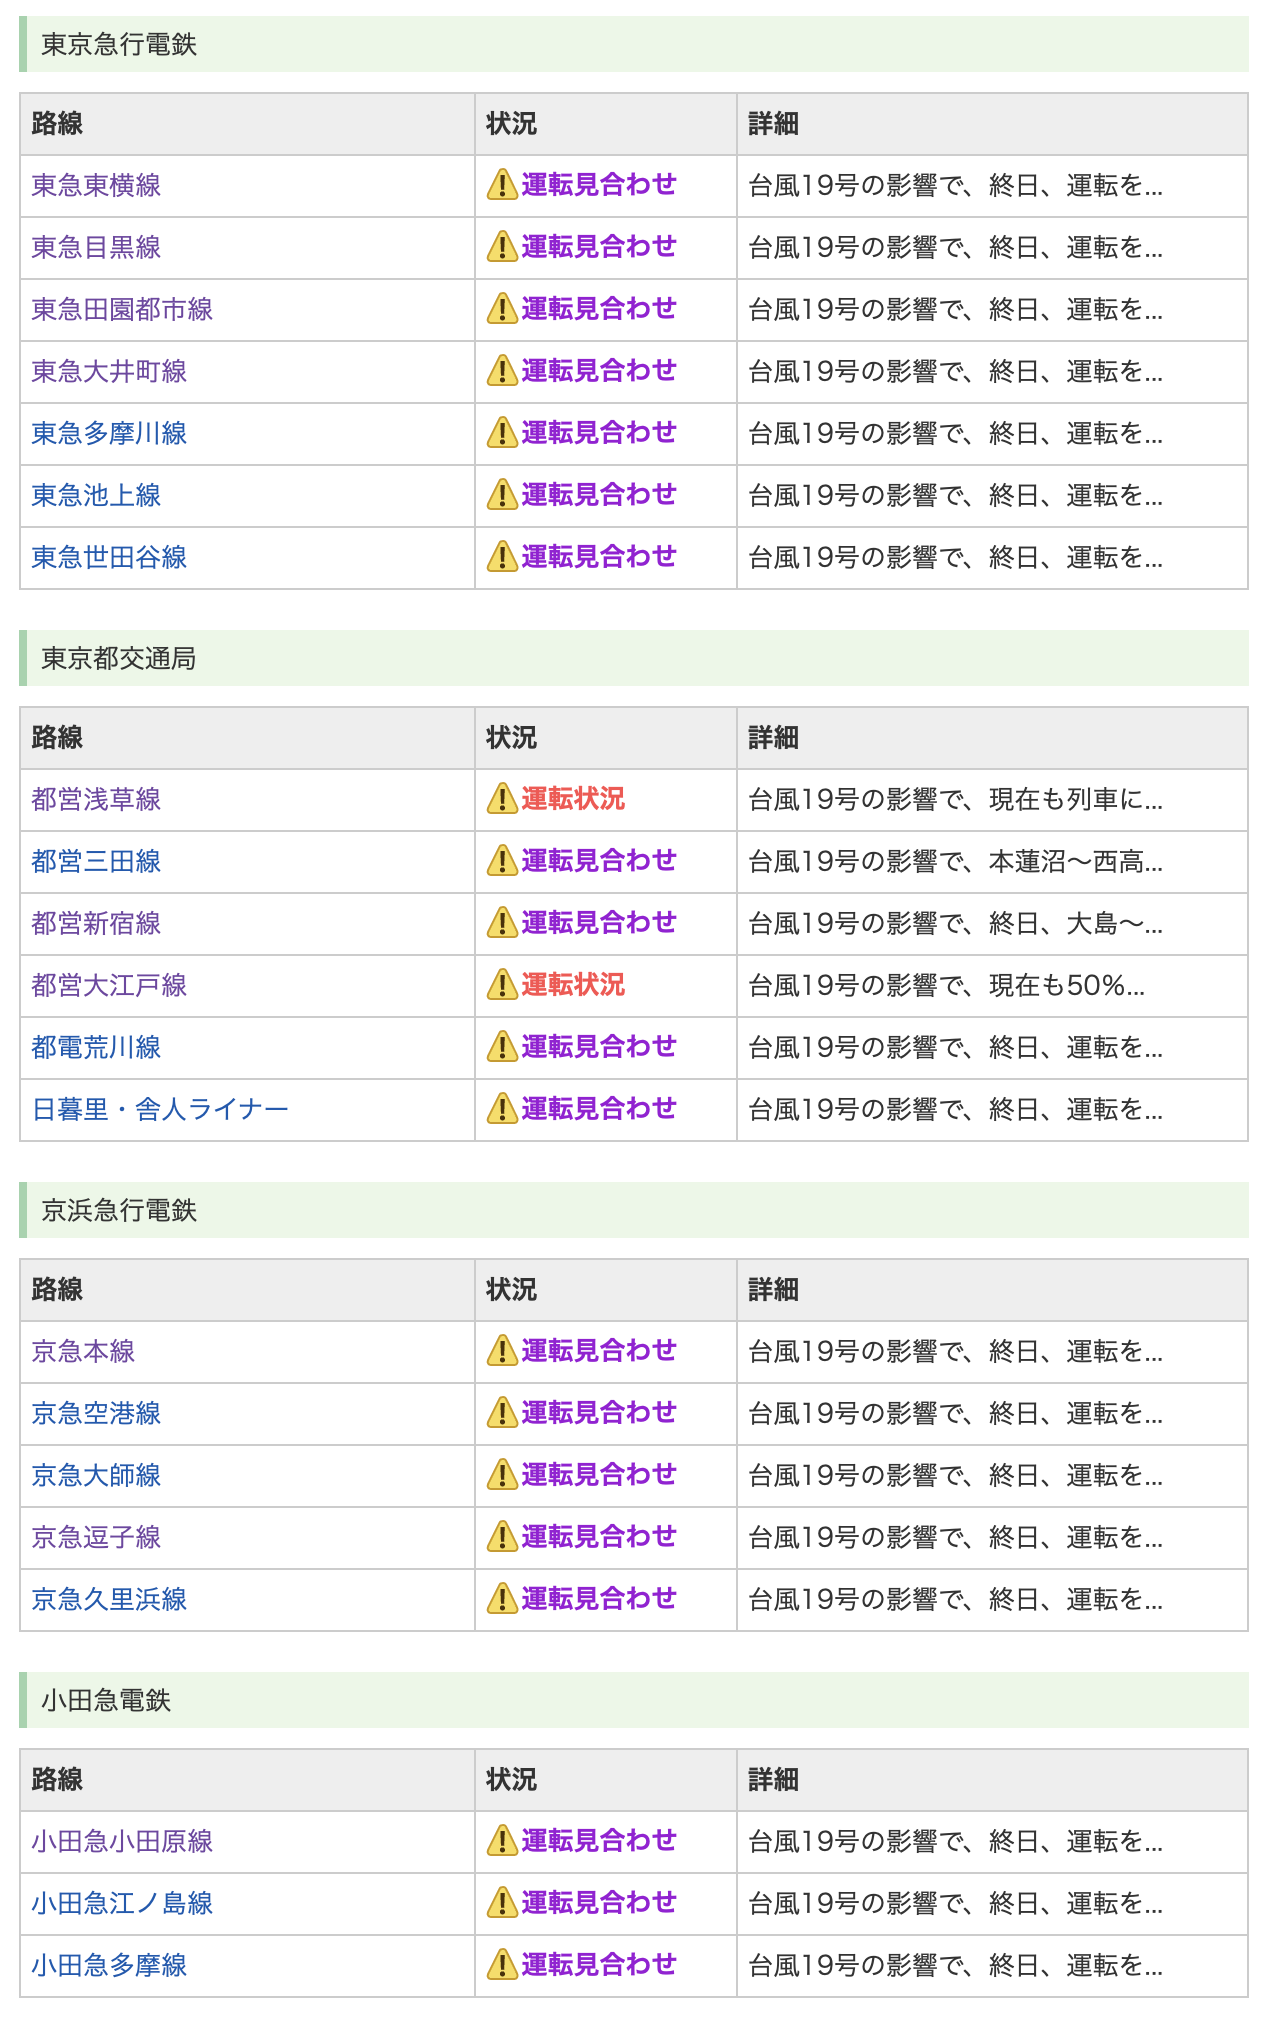Click warning icon in 東急東横線 row
This screenshot has width=1266, height=2022.
[502, 185]
